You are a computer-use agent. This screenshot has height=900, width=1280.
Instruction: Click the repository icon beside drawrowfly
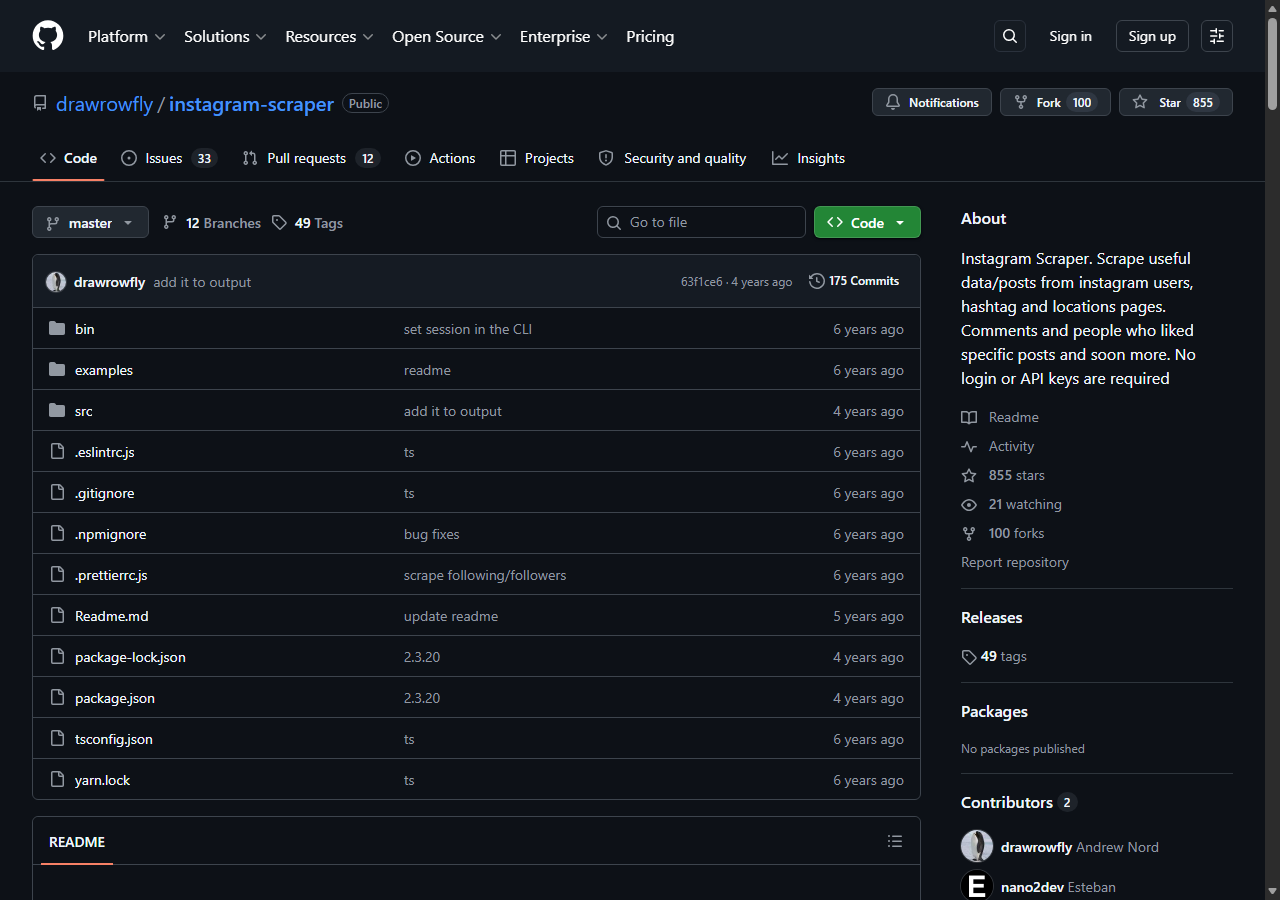(x=40, y=103)
